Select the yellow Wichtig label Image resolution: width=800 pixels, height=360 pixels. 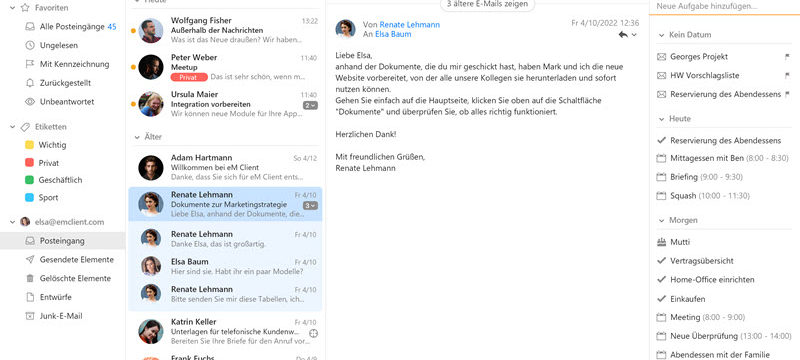[x=30, y=145]
